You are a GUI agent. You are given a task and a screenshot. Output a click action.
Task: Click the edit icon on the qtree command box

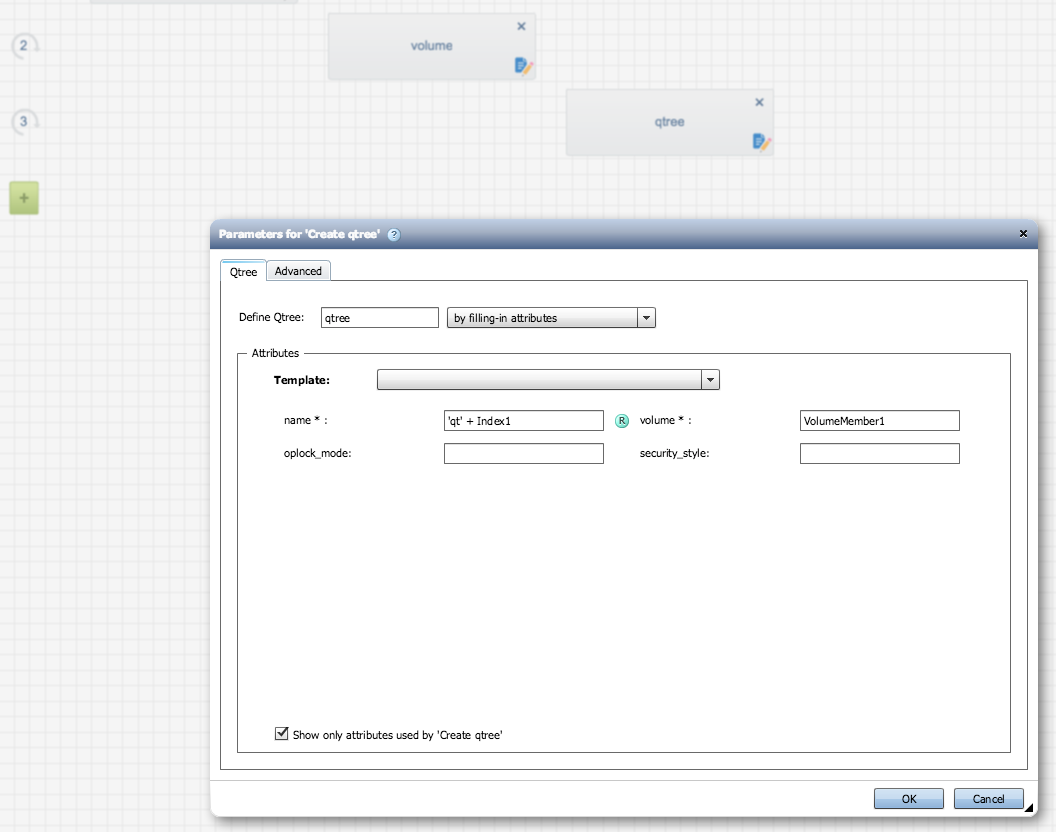pyautogui.click(x=762, y=142)
